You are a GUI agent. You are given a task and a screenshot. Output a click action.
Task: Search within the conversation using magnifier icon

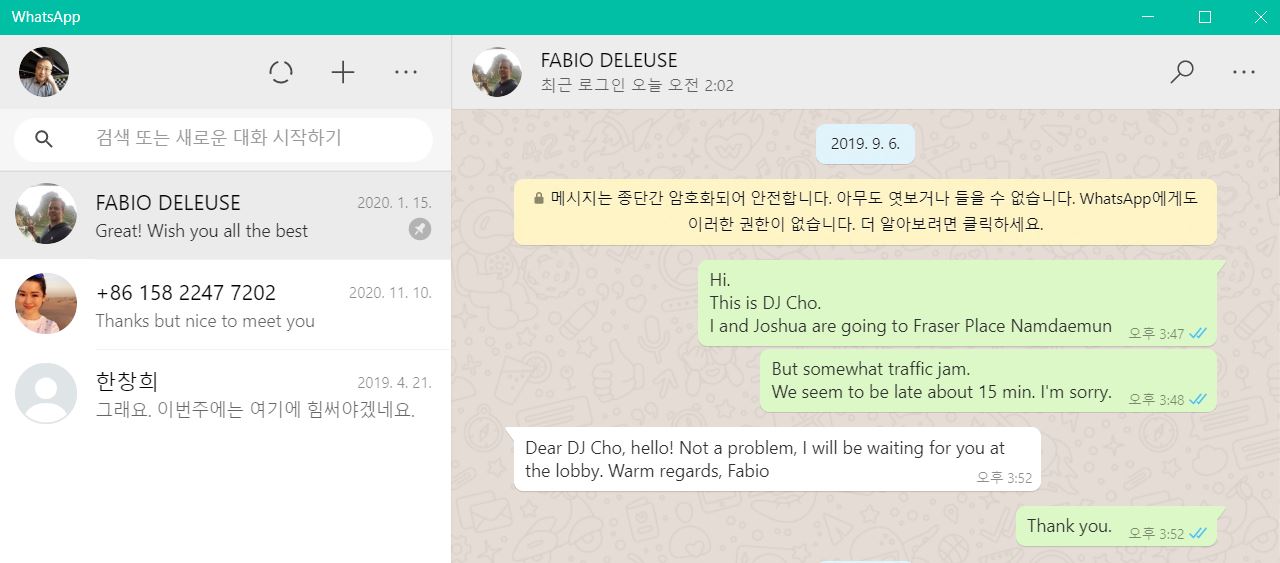coord(1182,72)
